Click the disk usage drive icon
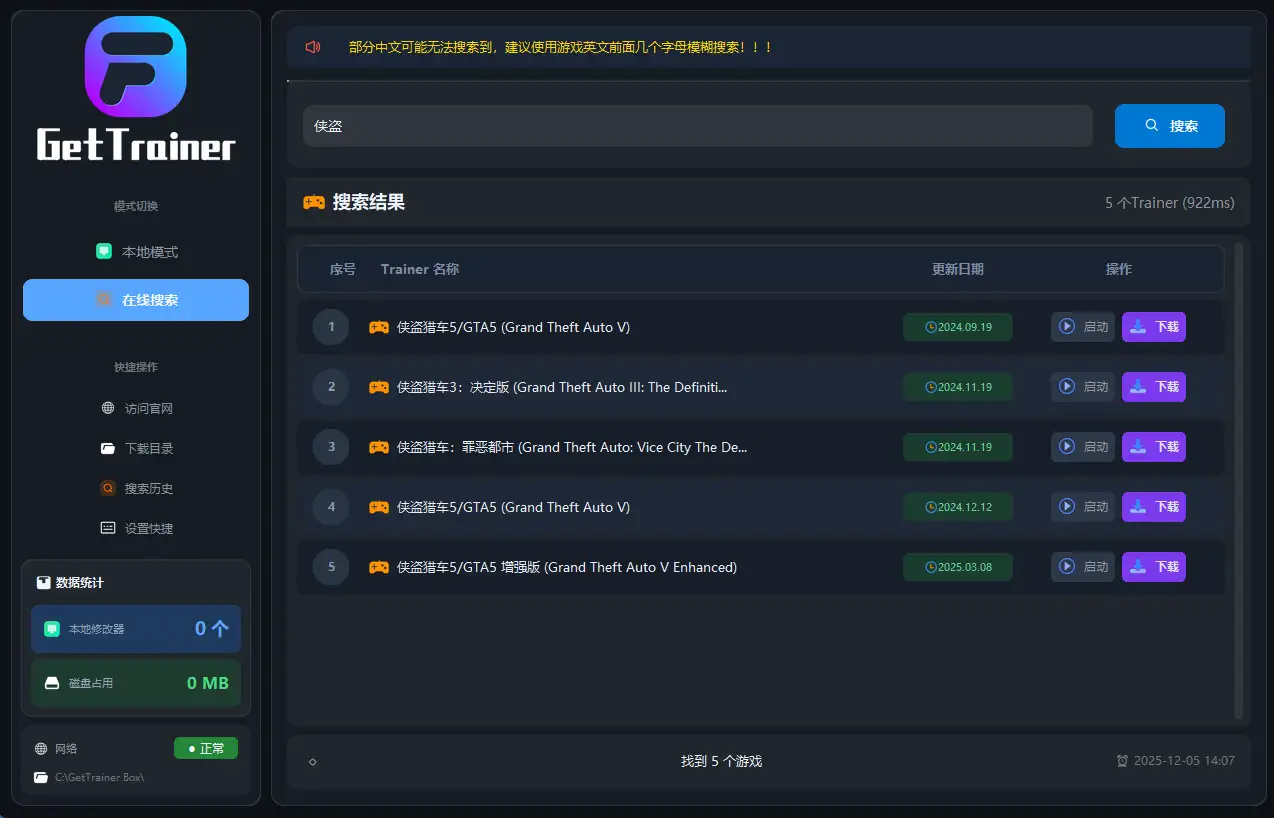Image resolution: width=1274 pixels, height=818 pixels. [52, 684]
